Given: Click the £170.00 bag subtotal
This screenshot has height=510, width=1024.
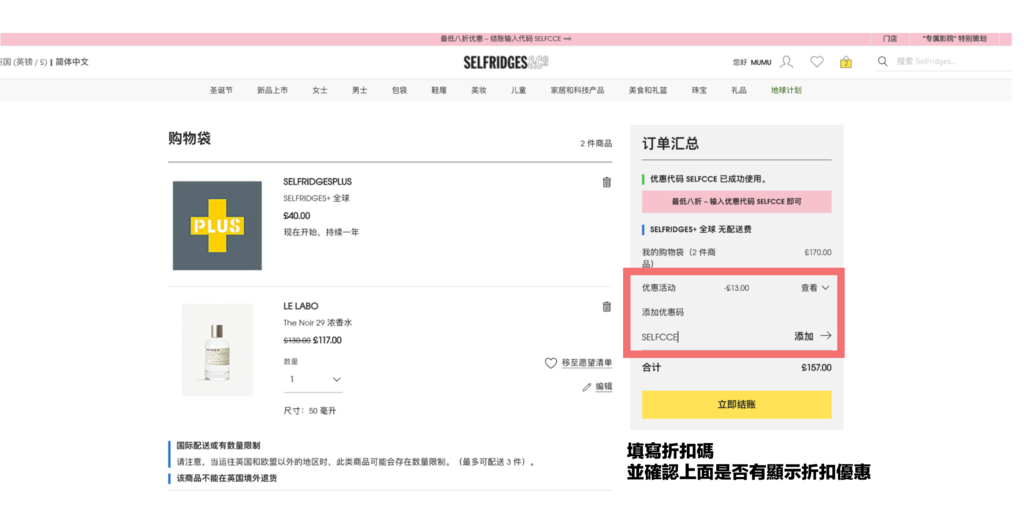Looking at the screenshot, I should (818, 253).
